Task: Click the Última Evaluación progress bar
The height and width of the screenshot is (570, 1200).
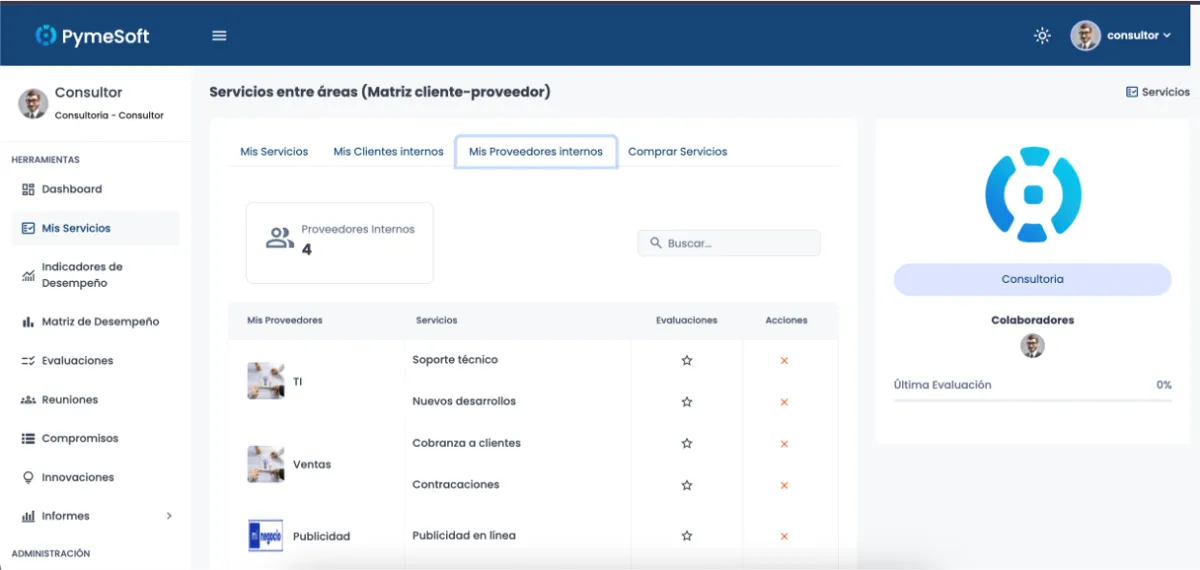Action: point(1032,400)
